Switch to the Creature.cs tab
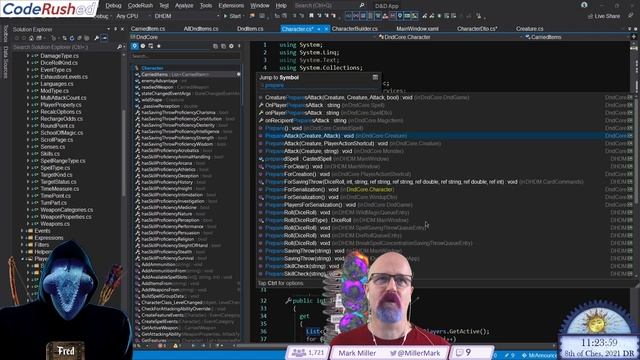This screenshot has width=640, height=360. 529,29
